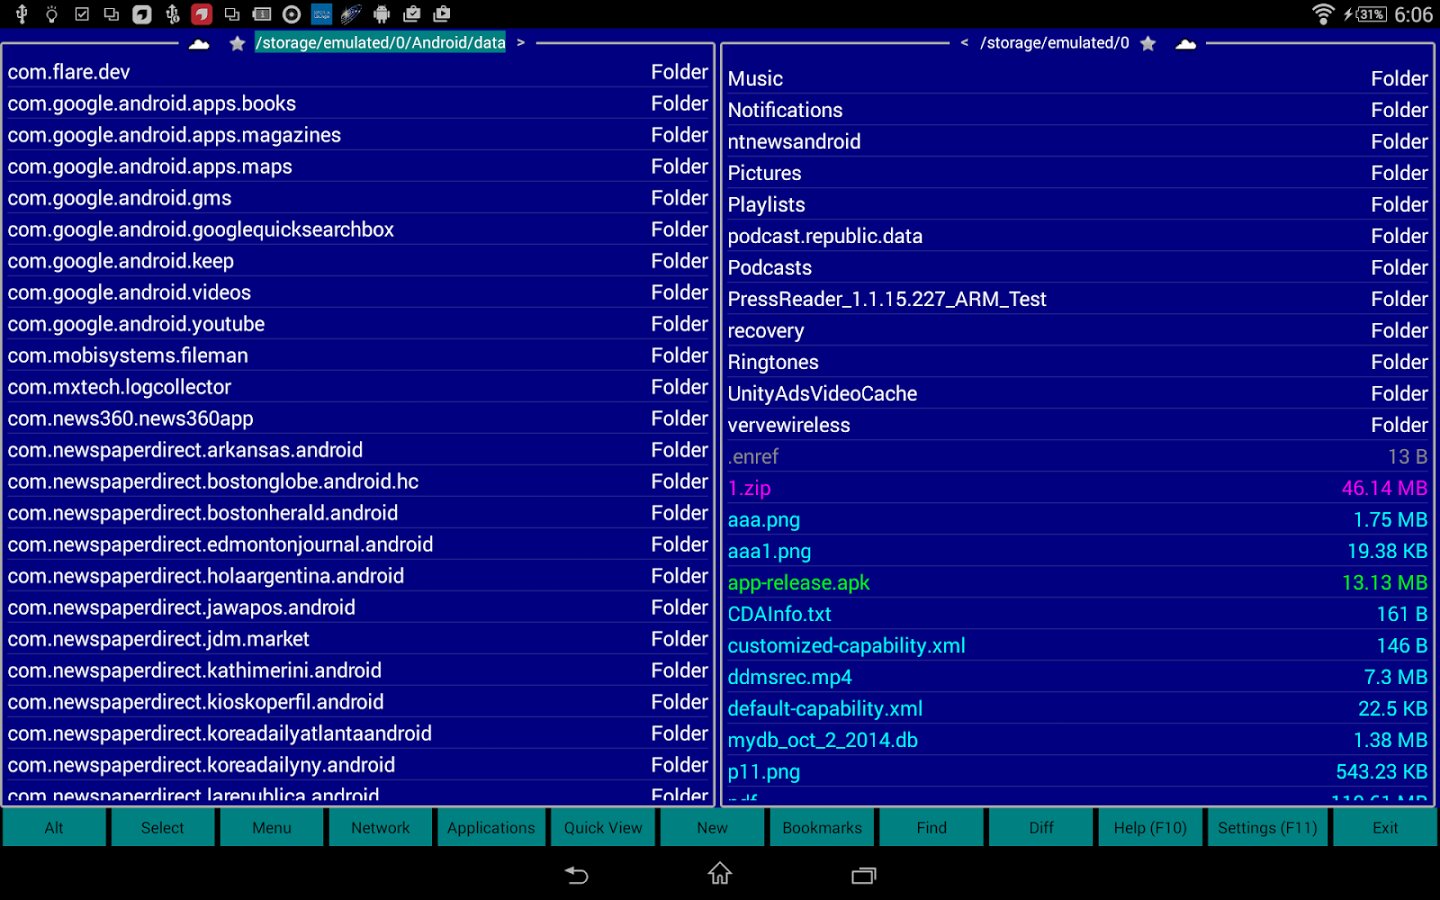Viewport: 1440px width, 900px height.
Task: Open the Menu button in bottom bar
Action: coord(271,828)
